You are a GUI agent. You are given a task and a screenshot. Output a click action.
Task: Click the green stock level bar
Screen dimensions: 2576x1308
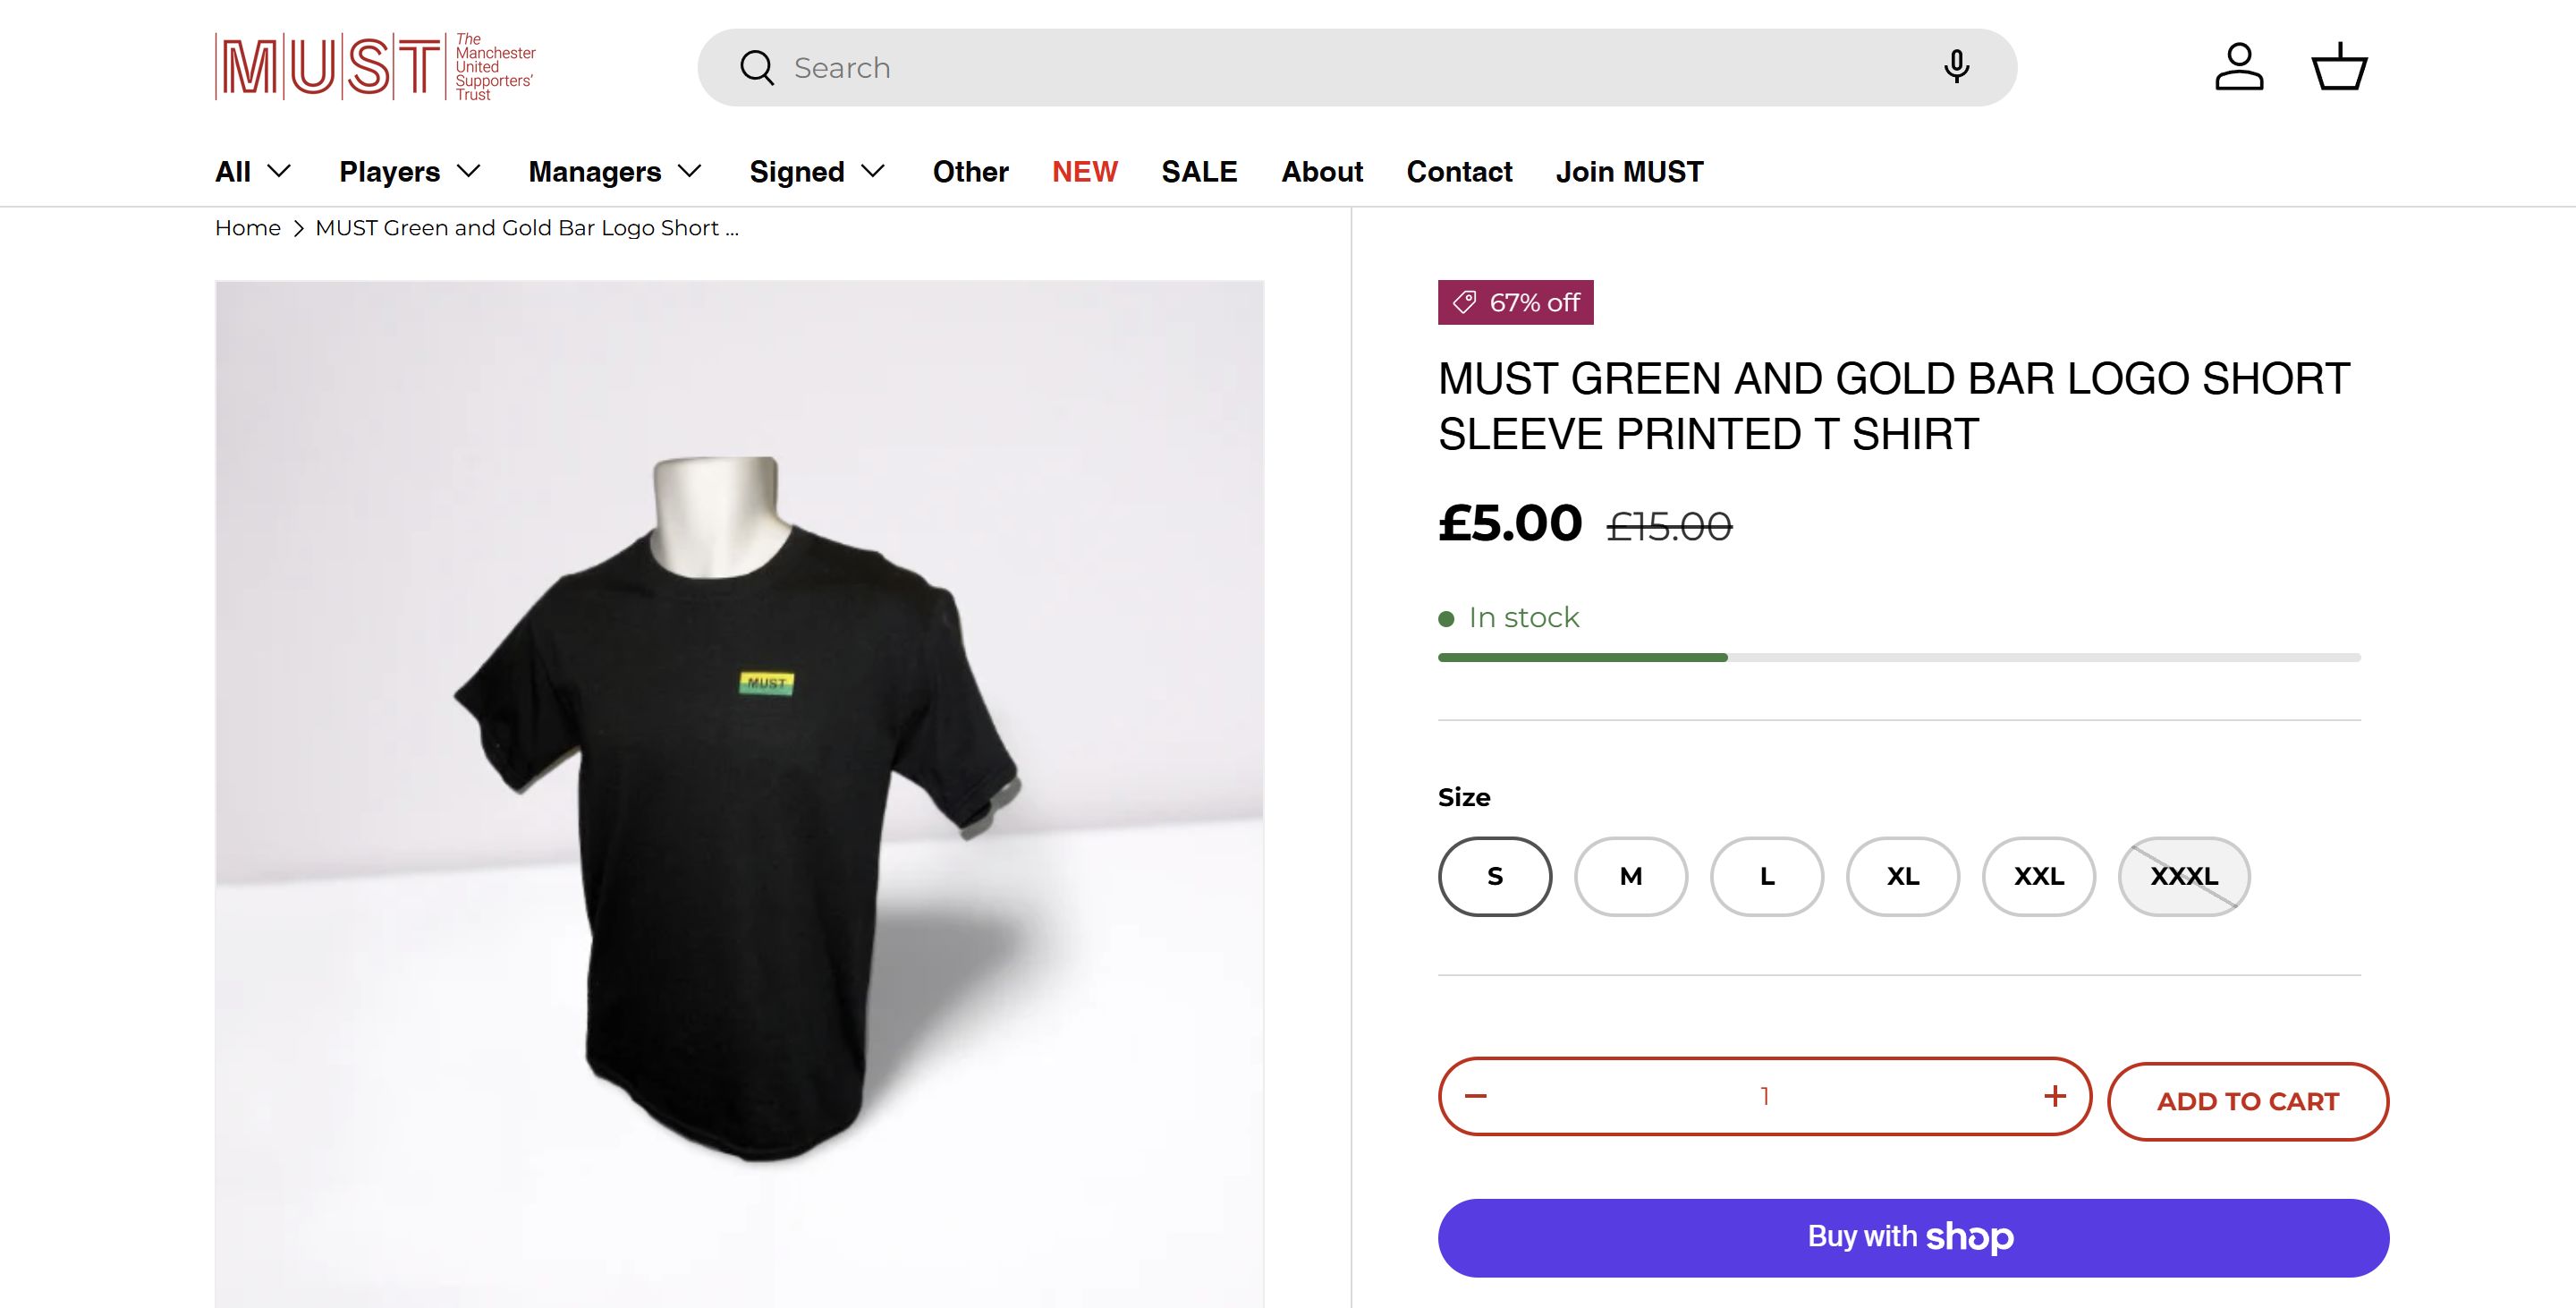(x=1582, y=657)
